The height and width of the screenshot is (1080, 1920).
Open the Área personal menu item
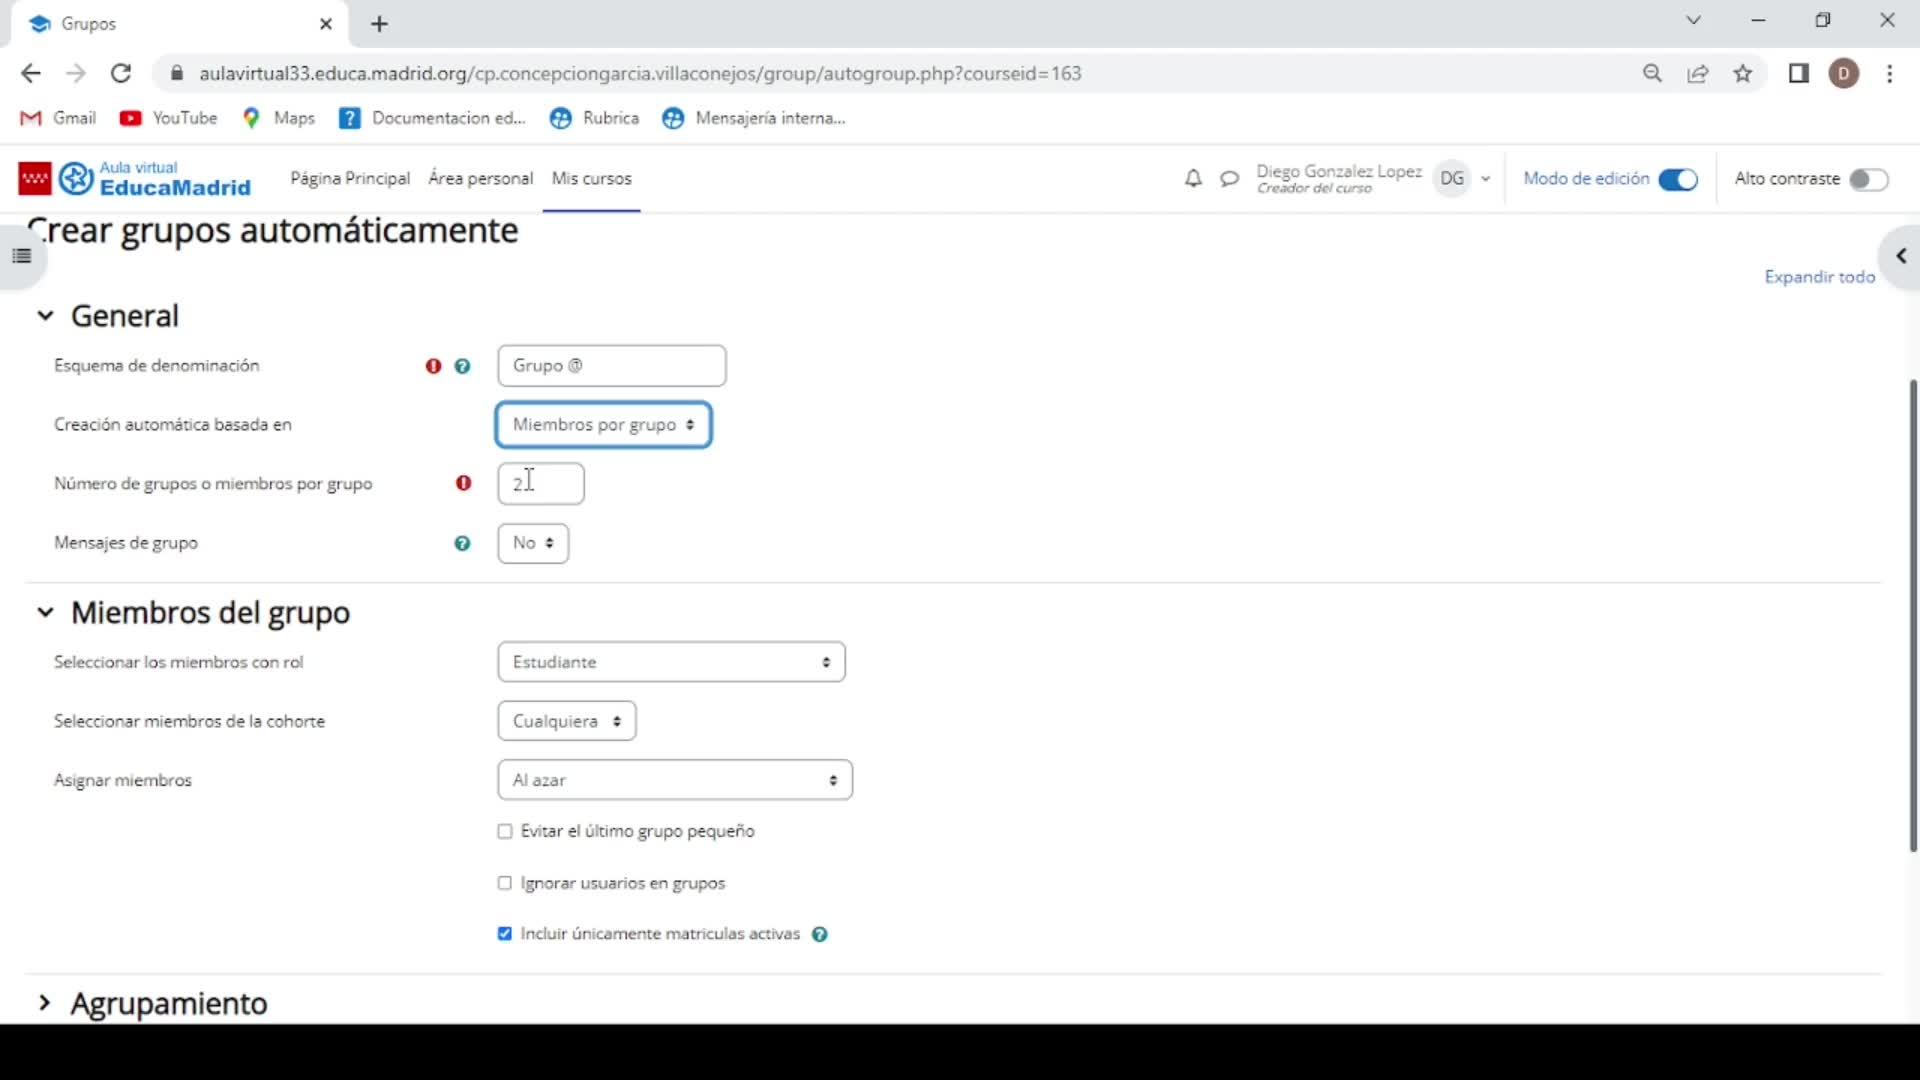pyautogui.click(x=480, y=178)
